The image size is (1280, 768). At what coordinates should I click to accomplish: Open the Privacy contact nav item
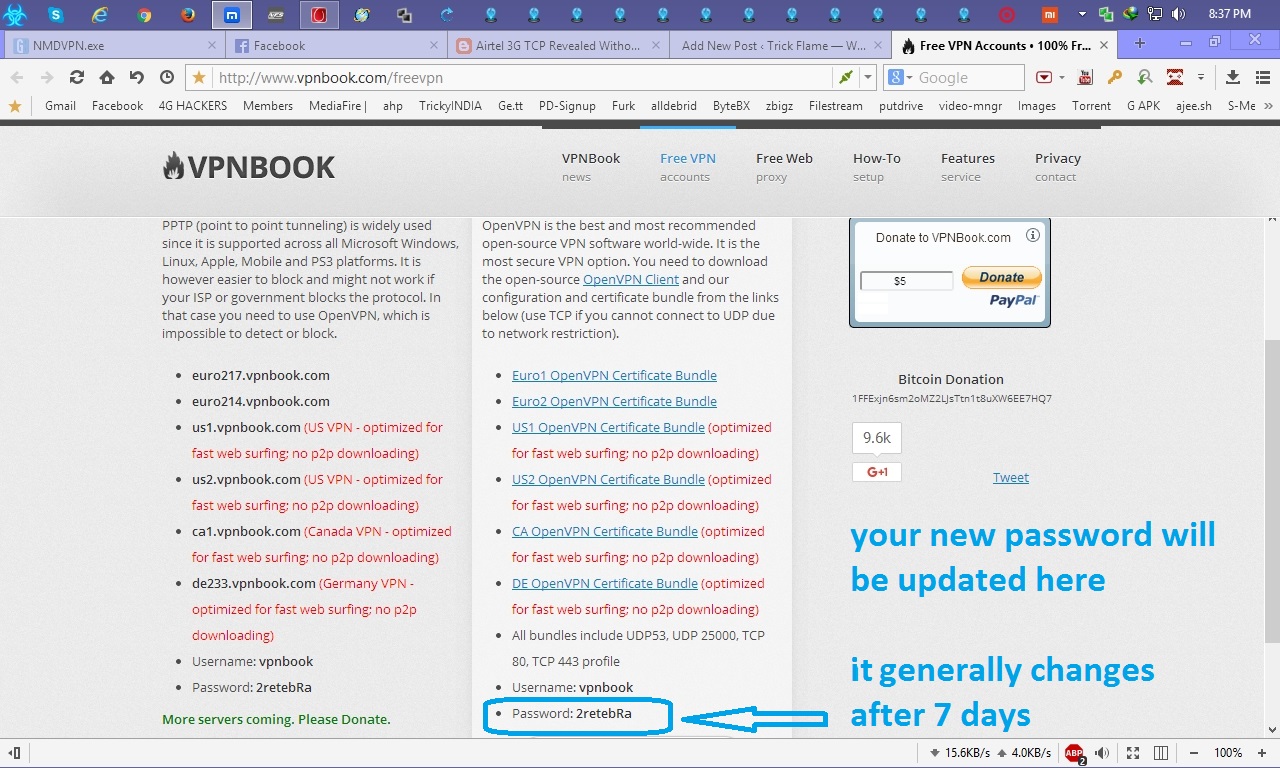point(1057,167)
